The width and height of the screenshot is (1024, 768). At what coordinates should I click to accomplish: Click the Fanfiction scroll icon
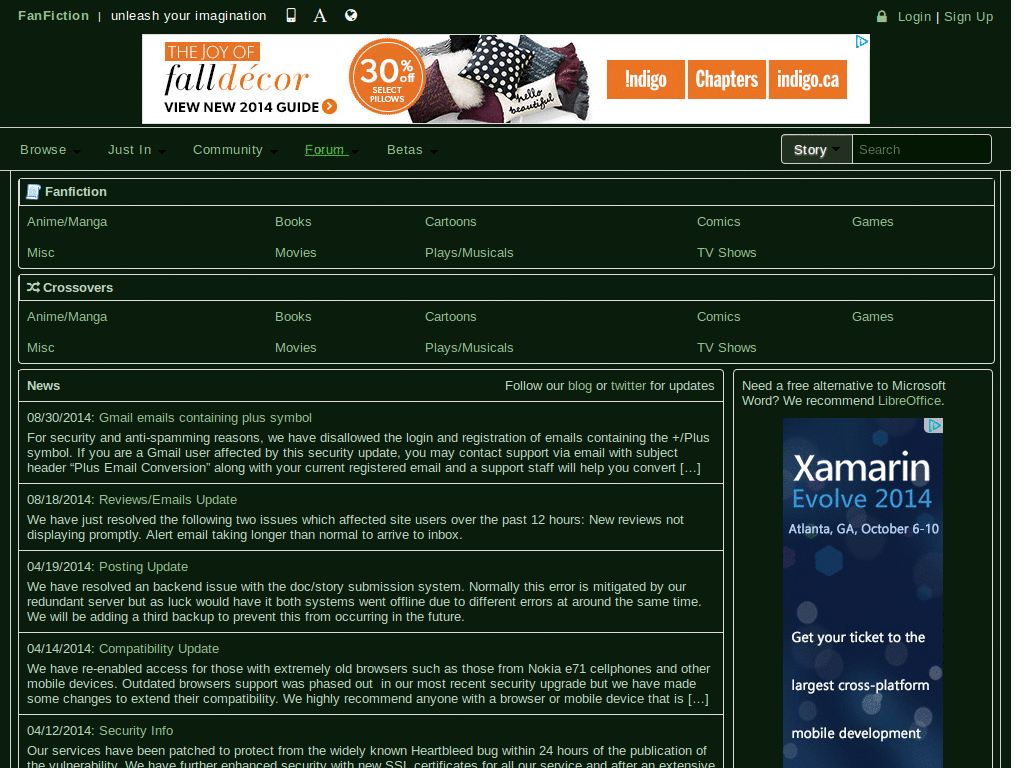33,192
